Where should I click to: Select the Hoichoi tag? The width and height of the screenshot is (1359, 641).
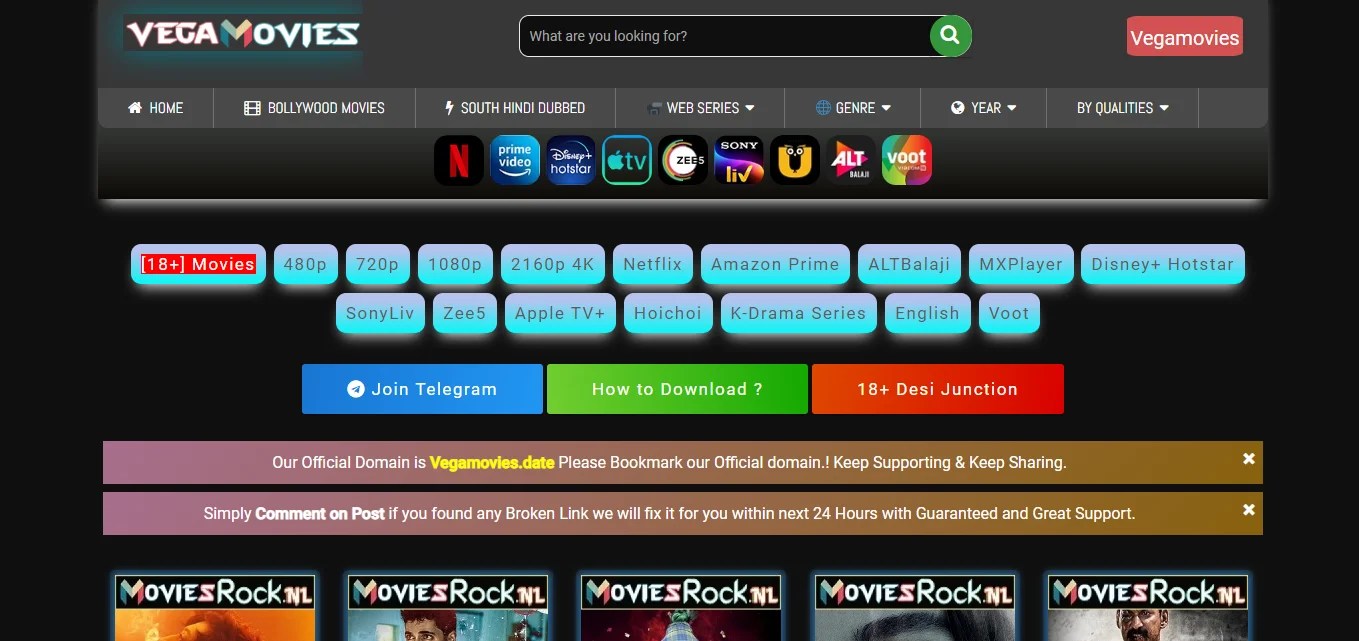668,313
